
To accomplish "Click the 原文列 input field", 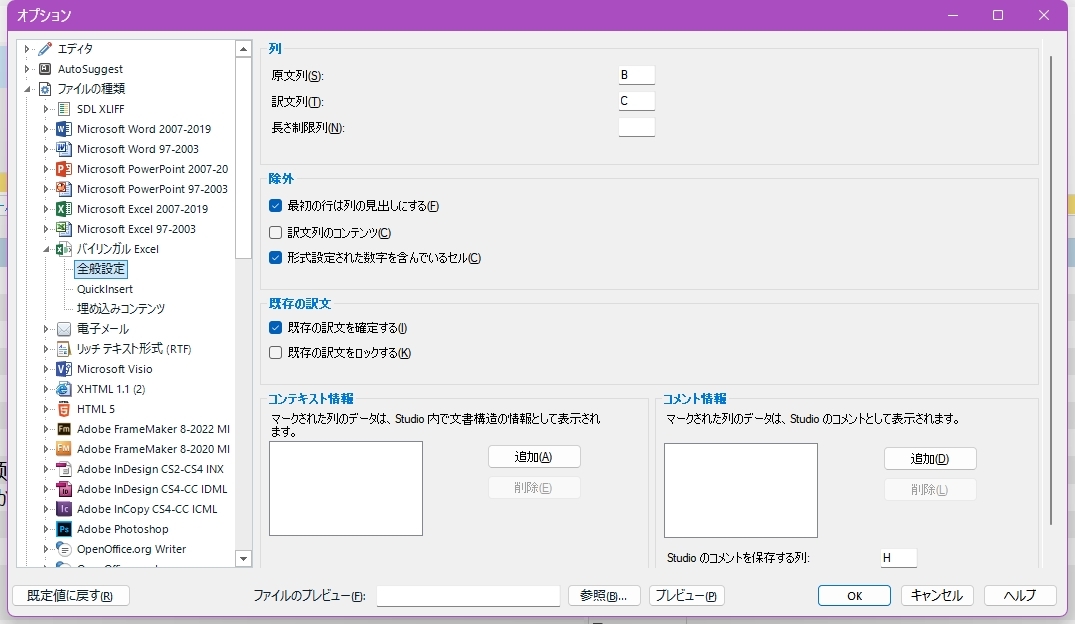I will click(636, 75).
